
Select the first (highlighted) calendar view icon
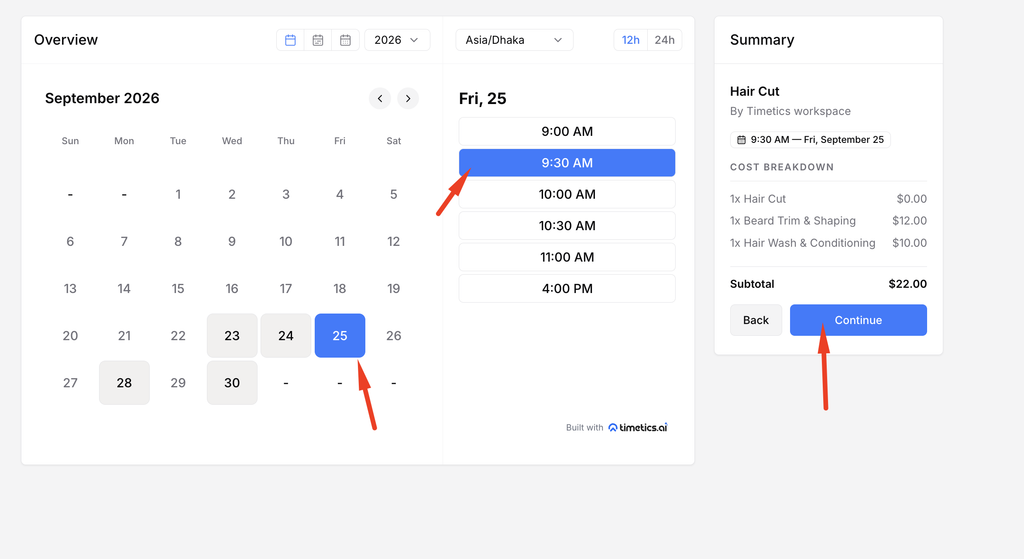coord(291,40)
